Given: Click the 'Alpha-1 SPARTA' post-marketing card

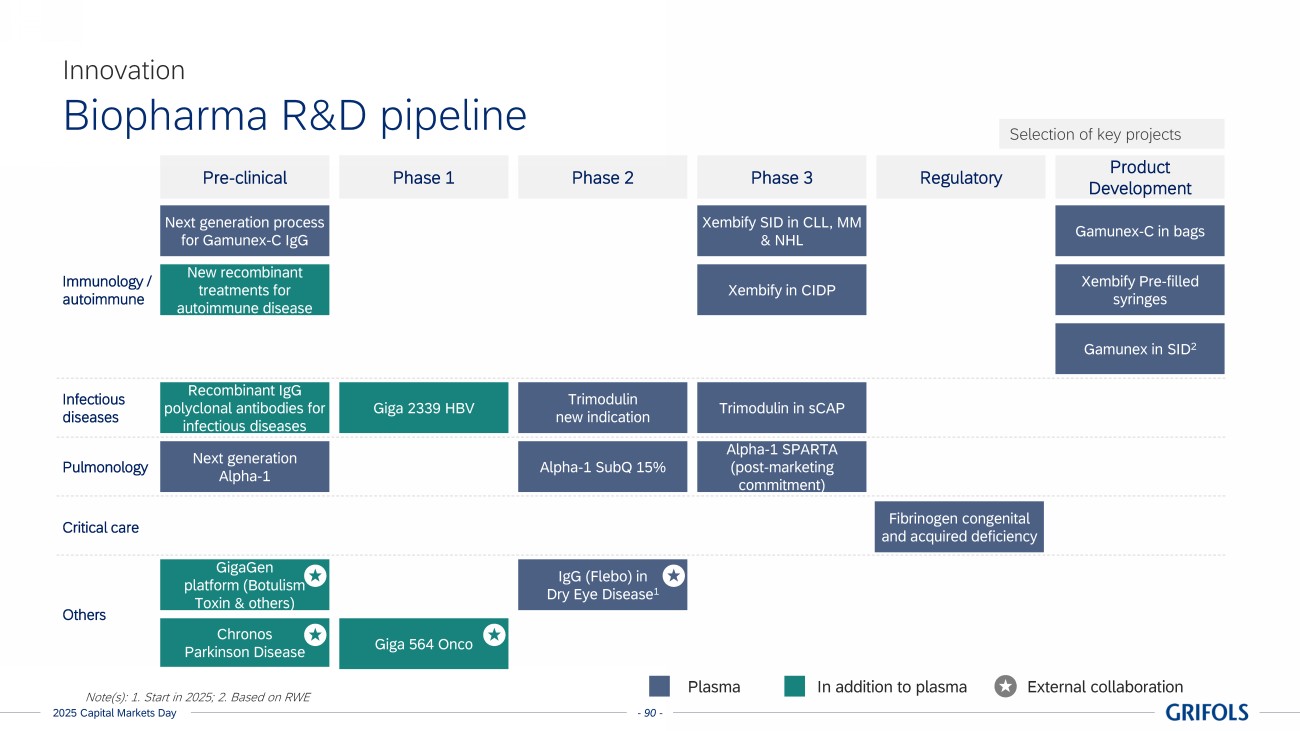Looking at the screenshot, I should click(782, 467).
